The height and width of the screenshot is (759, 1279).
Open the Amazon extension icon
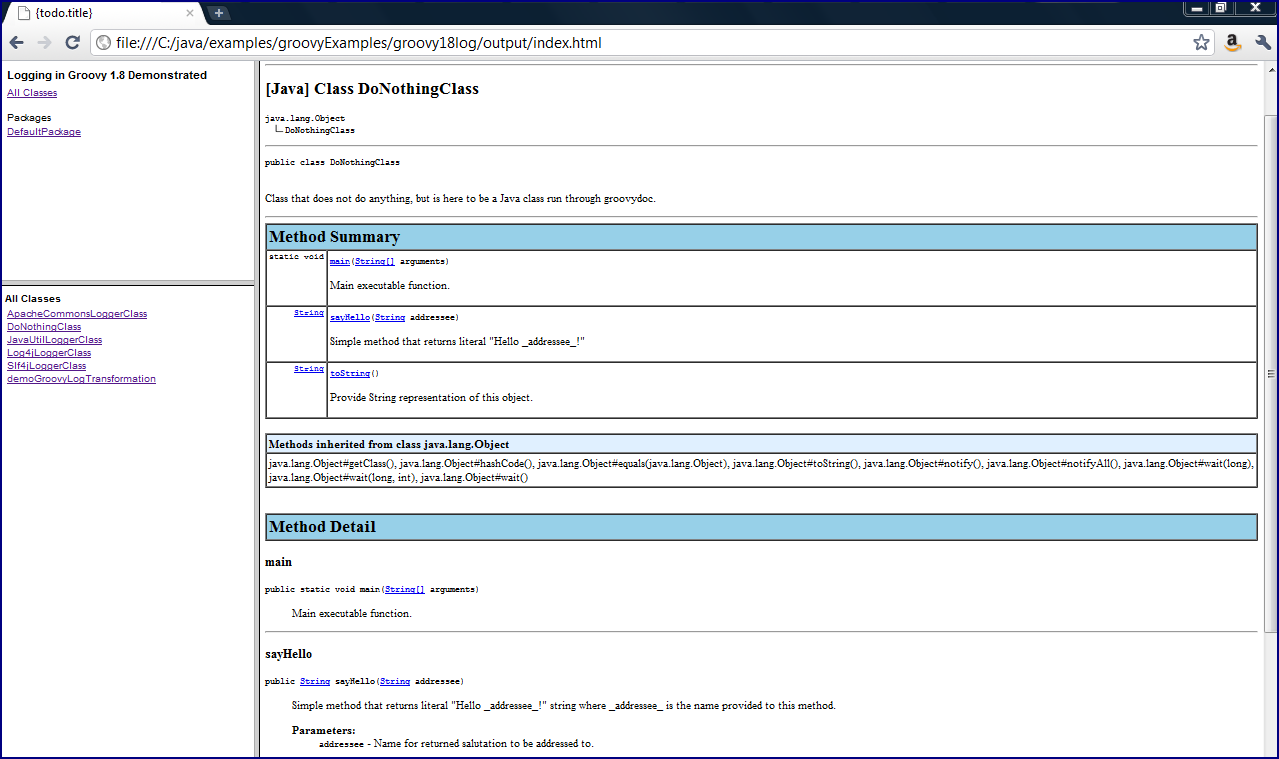[1233, 43]
